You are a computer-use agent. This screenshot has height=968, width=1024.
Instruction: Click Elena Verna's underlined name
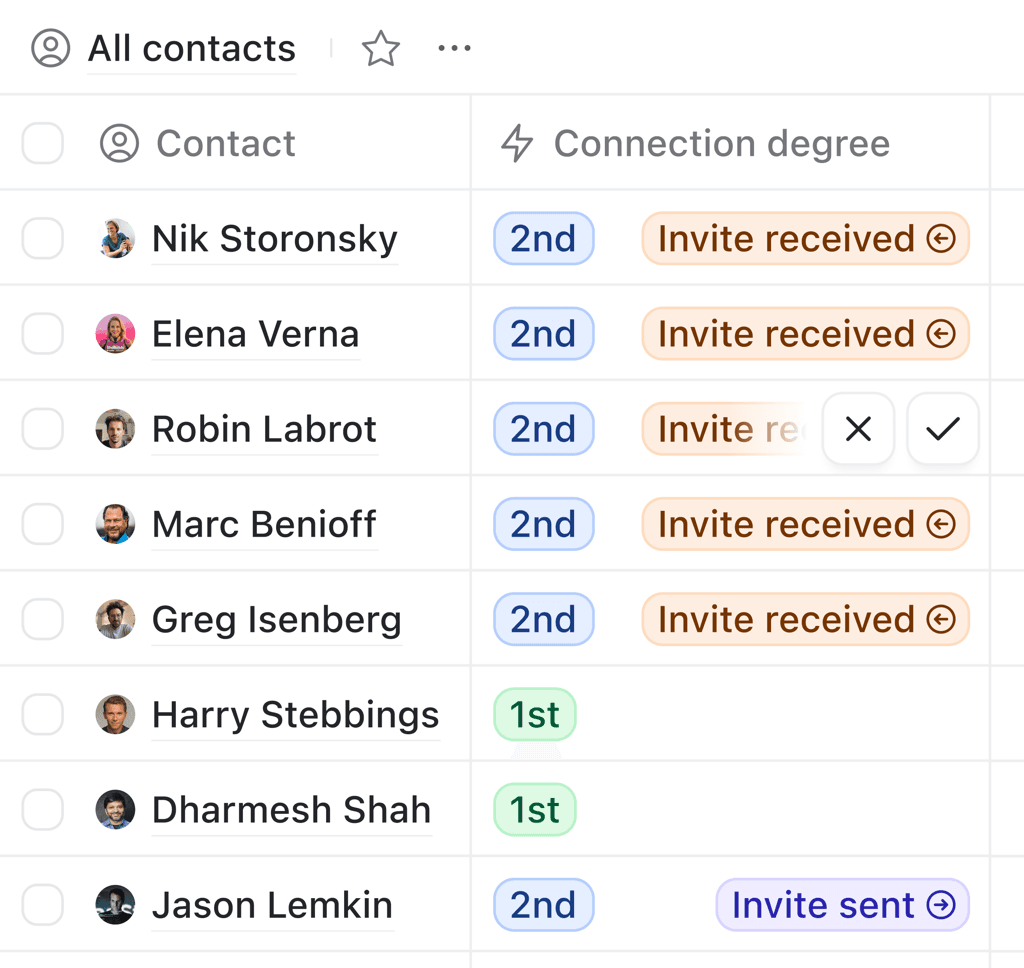click(x=255, y=333)
